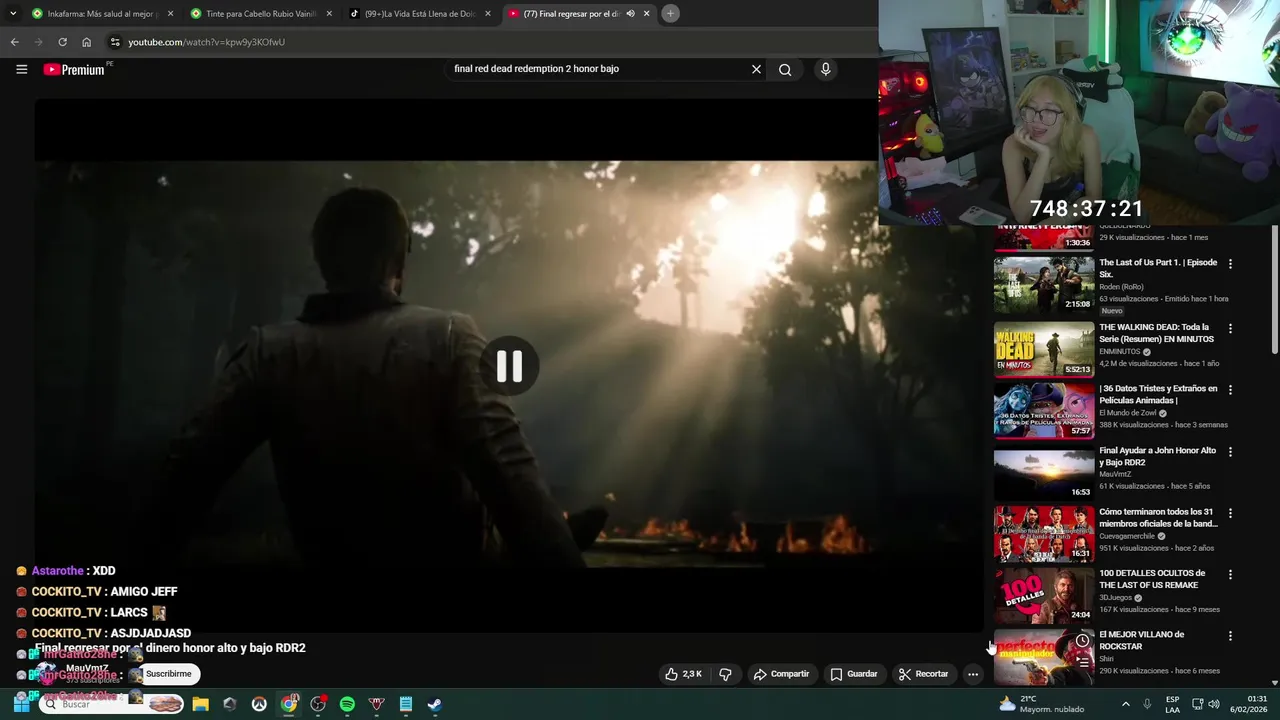Viewport: 1280px width, 720px height.
Task: Open MauVmtZ channel name link
Action: (87, 668)
